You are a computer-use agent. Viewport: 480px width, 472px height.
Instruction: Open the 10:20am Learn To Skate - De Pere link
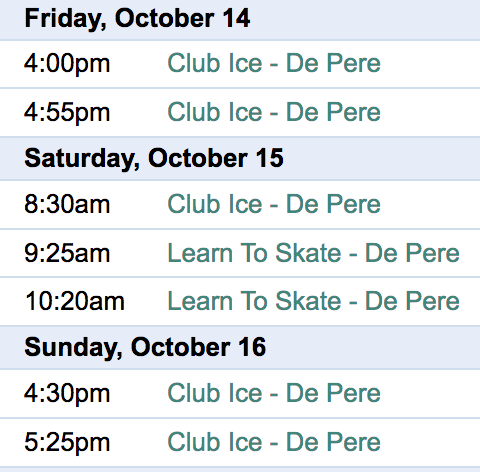(313, 301)
